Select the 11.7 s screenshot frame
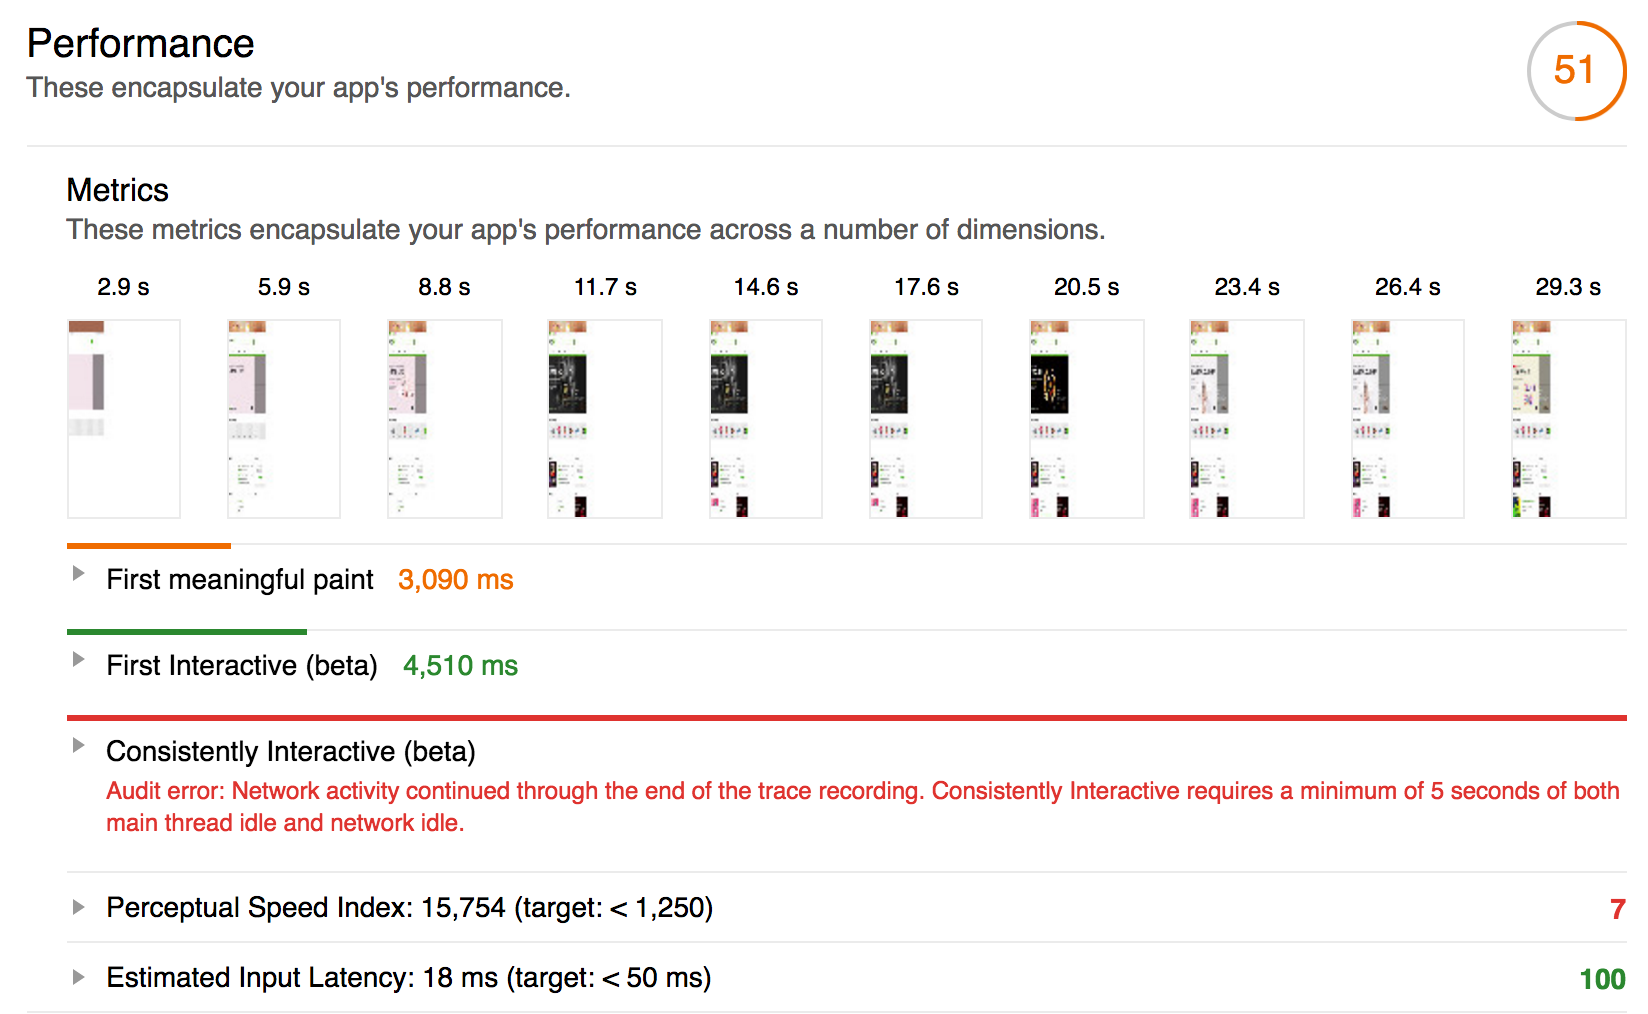The width and height of the screenshot is (1648, 1014). click(x=605, y=418)
